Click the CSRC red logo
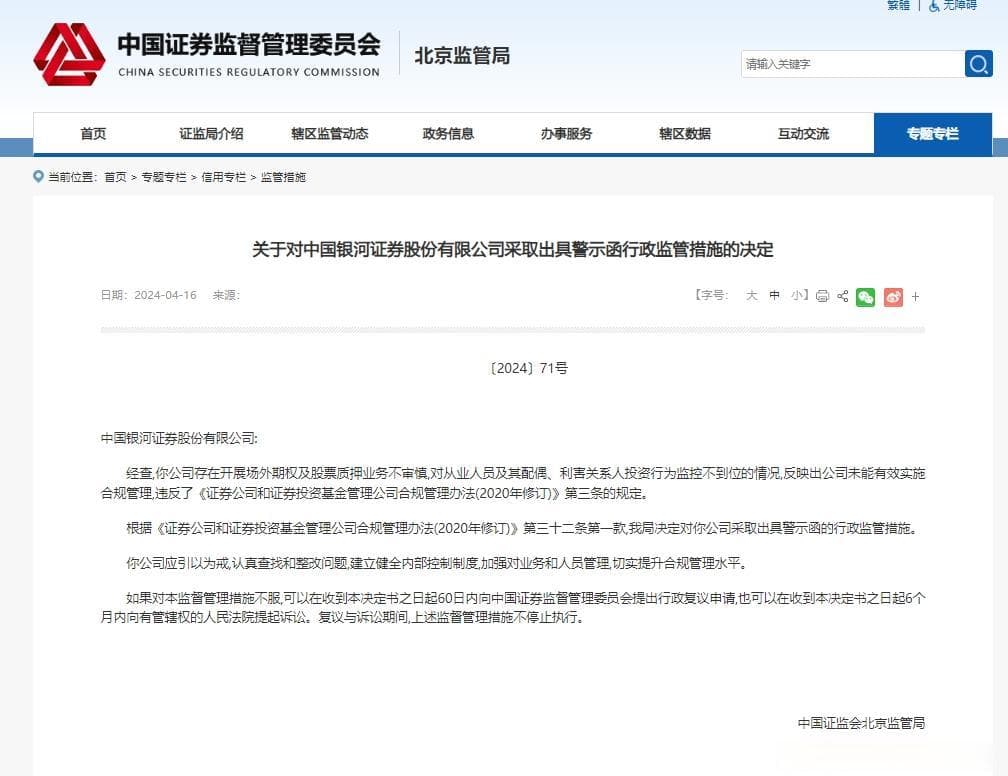Image resolution: width=1008 pixels, height=776 pixels. click(x=69, y=54)
